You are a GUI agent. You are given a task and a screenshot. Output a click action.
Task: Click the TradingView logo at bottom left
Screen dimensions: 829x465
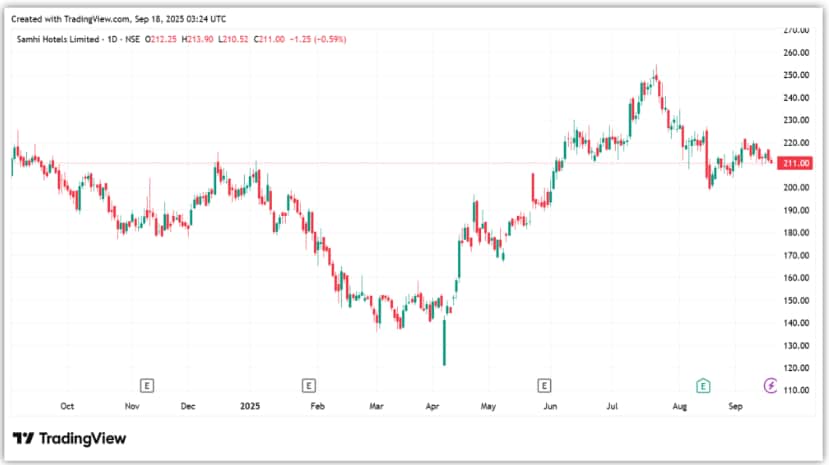(69, 438)
